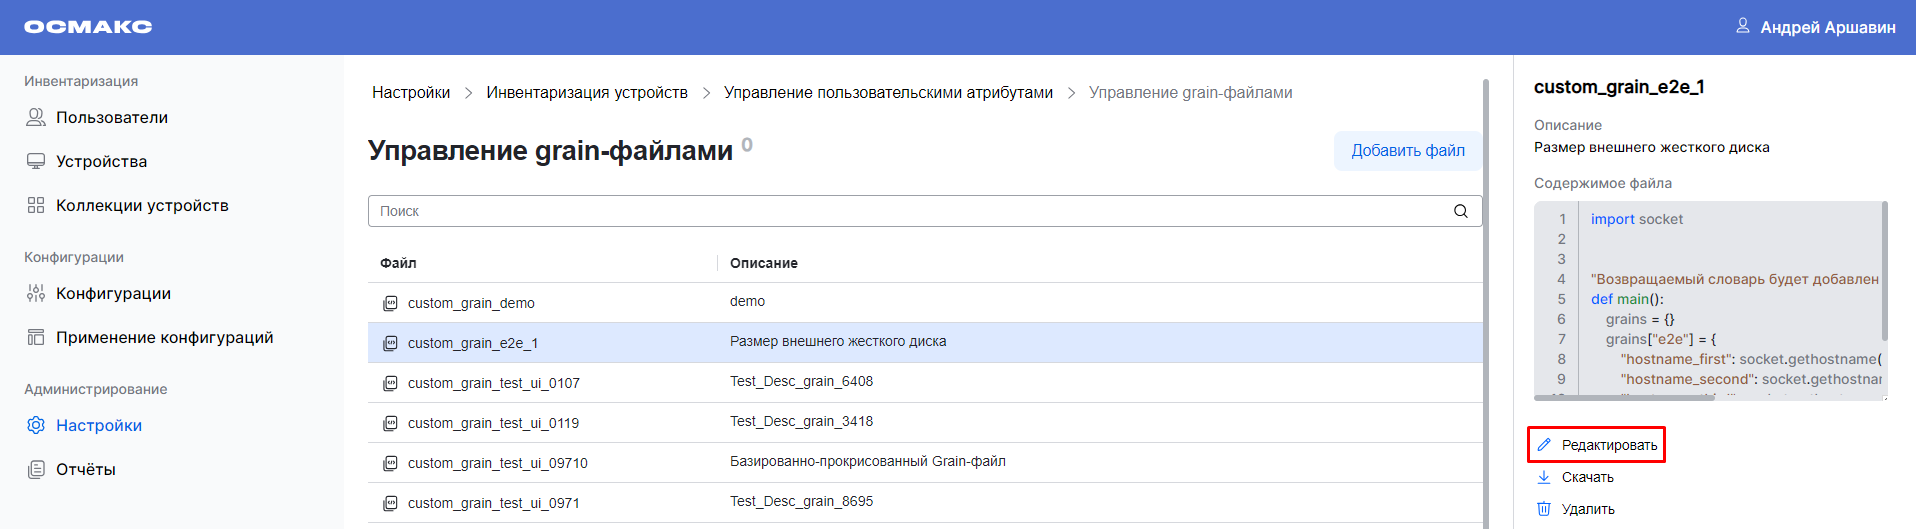Click the file icon for custom_grain_demo

click(391, 303)
